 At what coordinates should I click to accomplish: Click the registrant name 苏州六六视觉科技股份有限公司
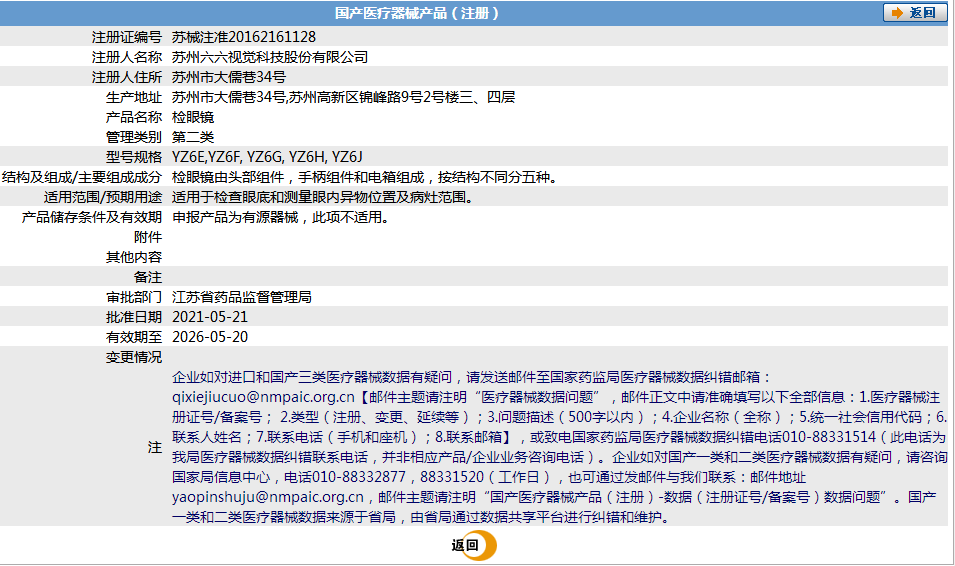click(x=270, y=57)
